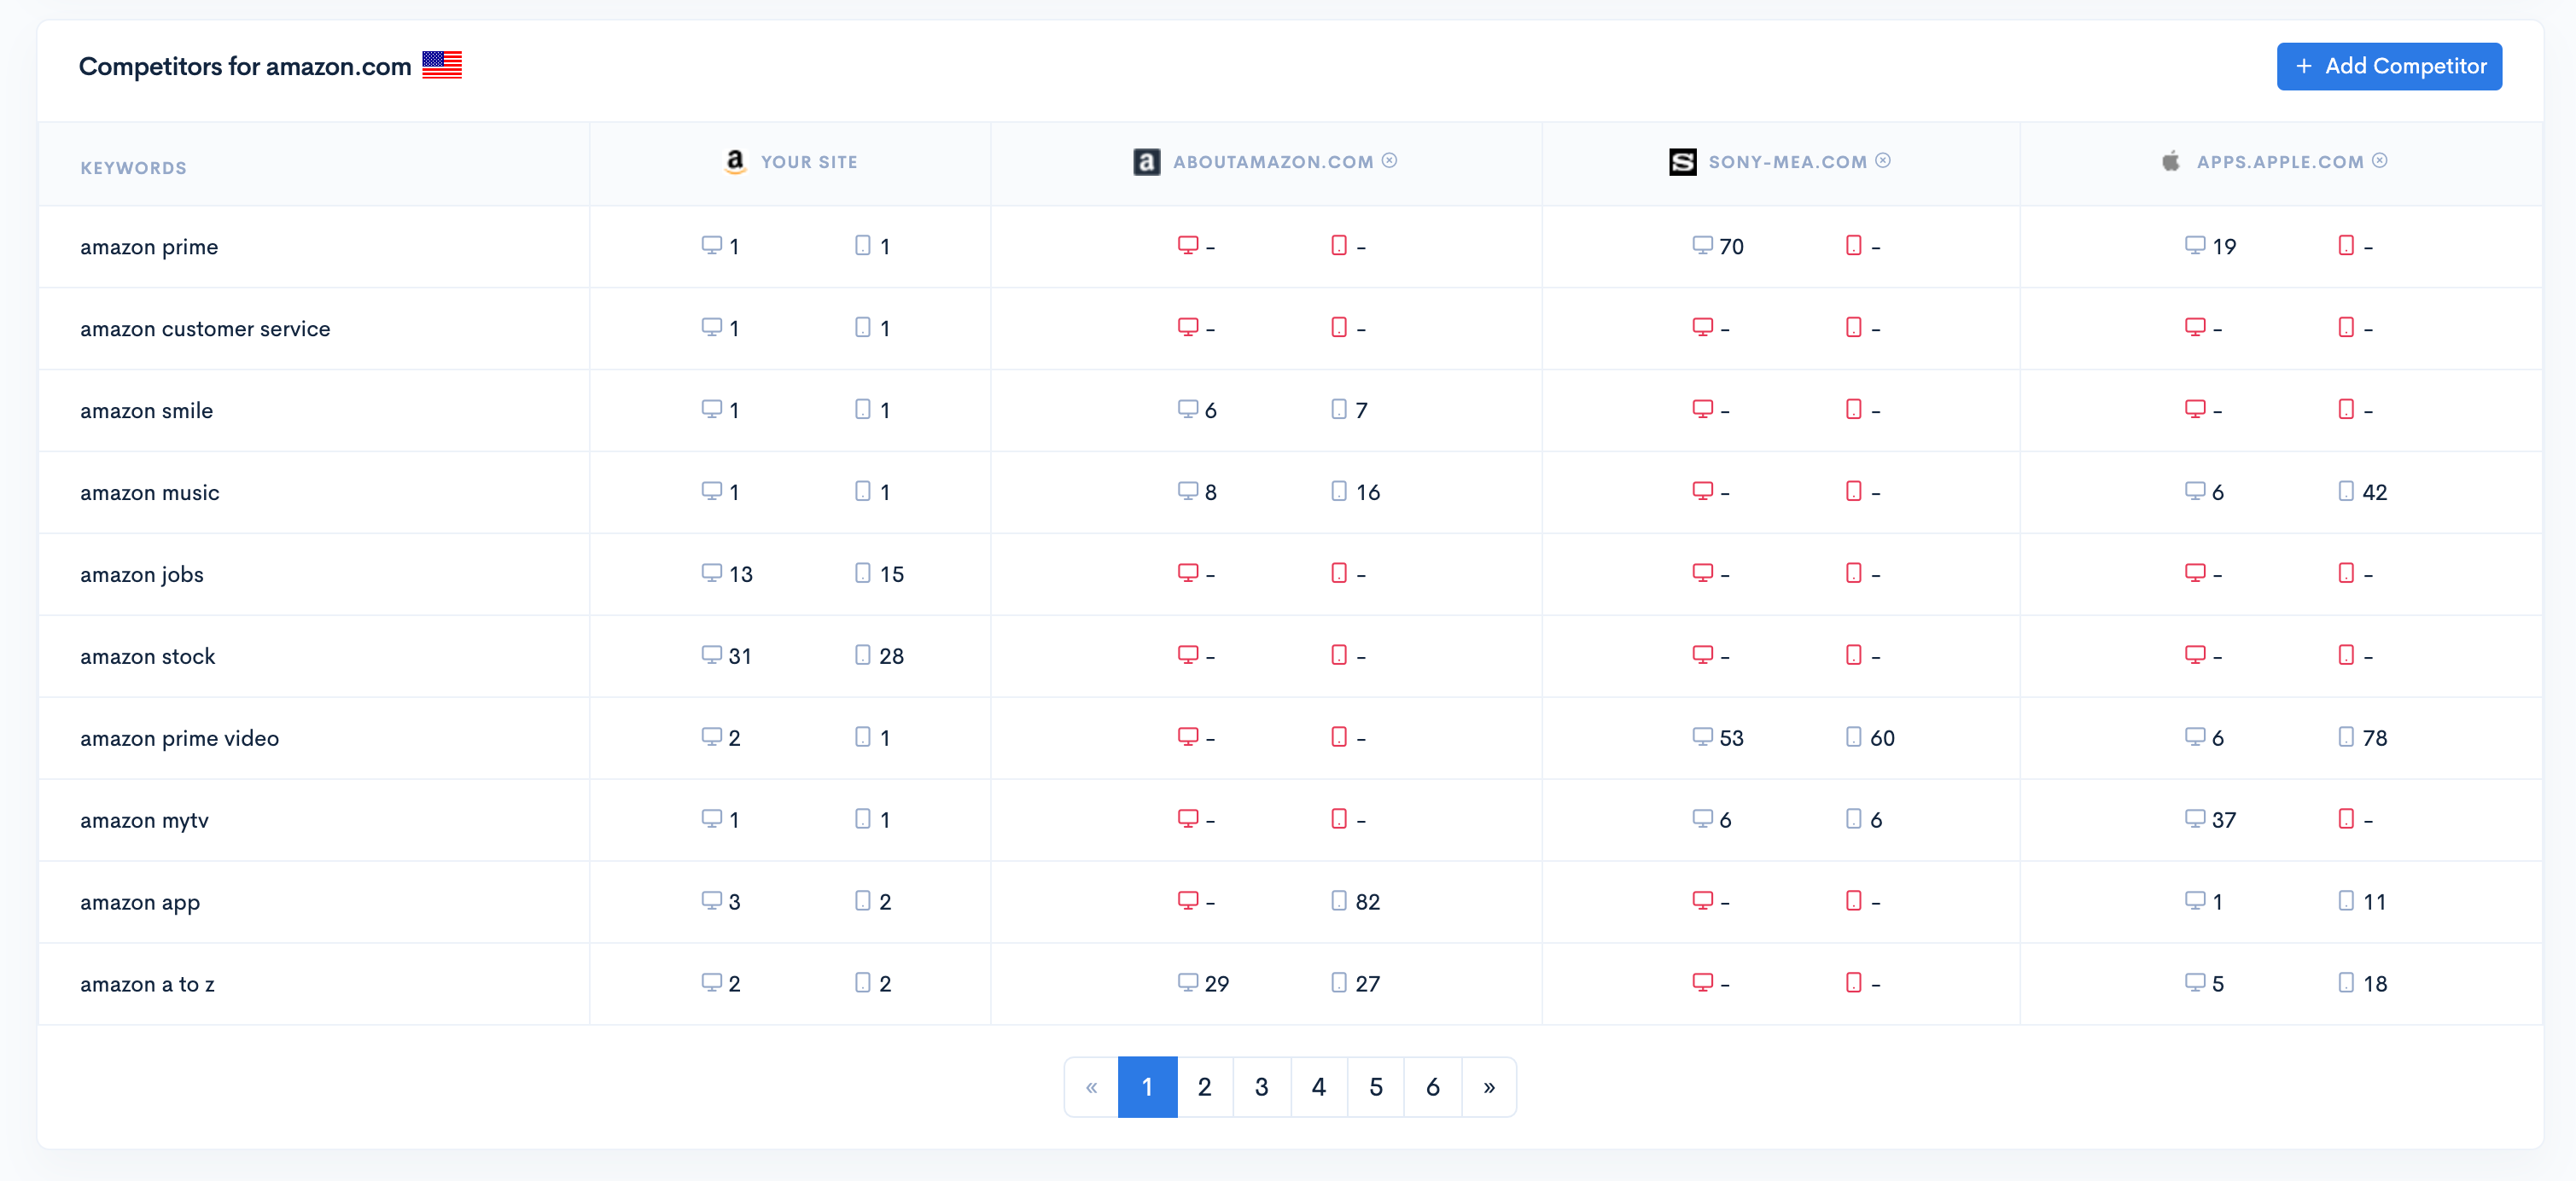The height and width of the screenshot is (1181, 2576).
Task: Click previous page double-arrow
Action: pos(1091,1087)
